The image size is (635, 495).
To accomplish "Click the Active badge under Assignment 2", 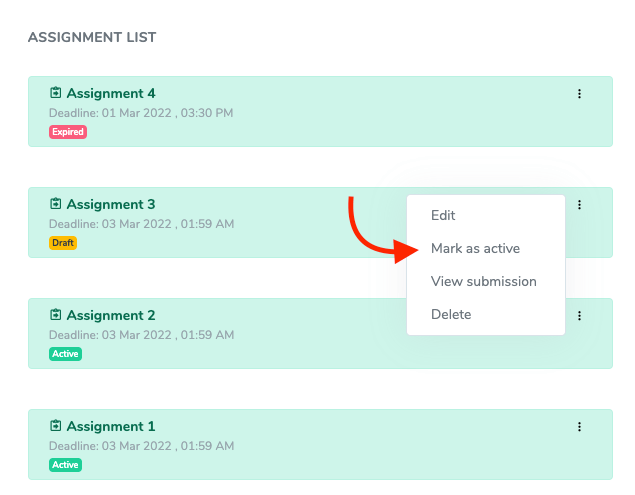I will (x=65, y=354).
